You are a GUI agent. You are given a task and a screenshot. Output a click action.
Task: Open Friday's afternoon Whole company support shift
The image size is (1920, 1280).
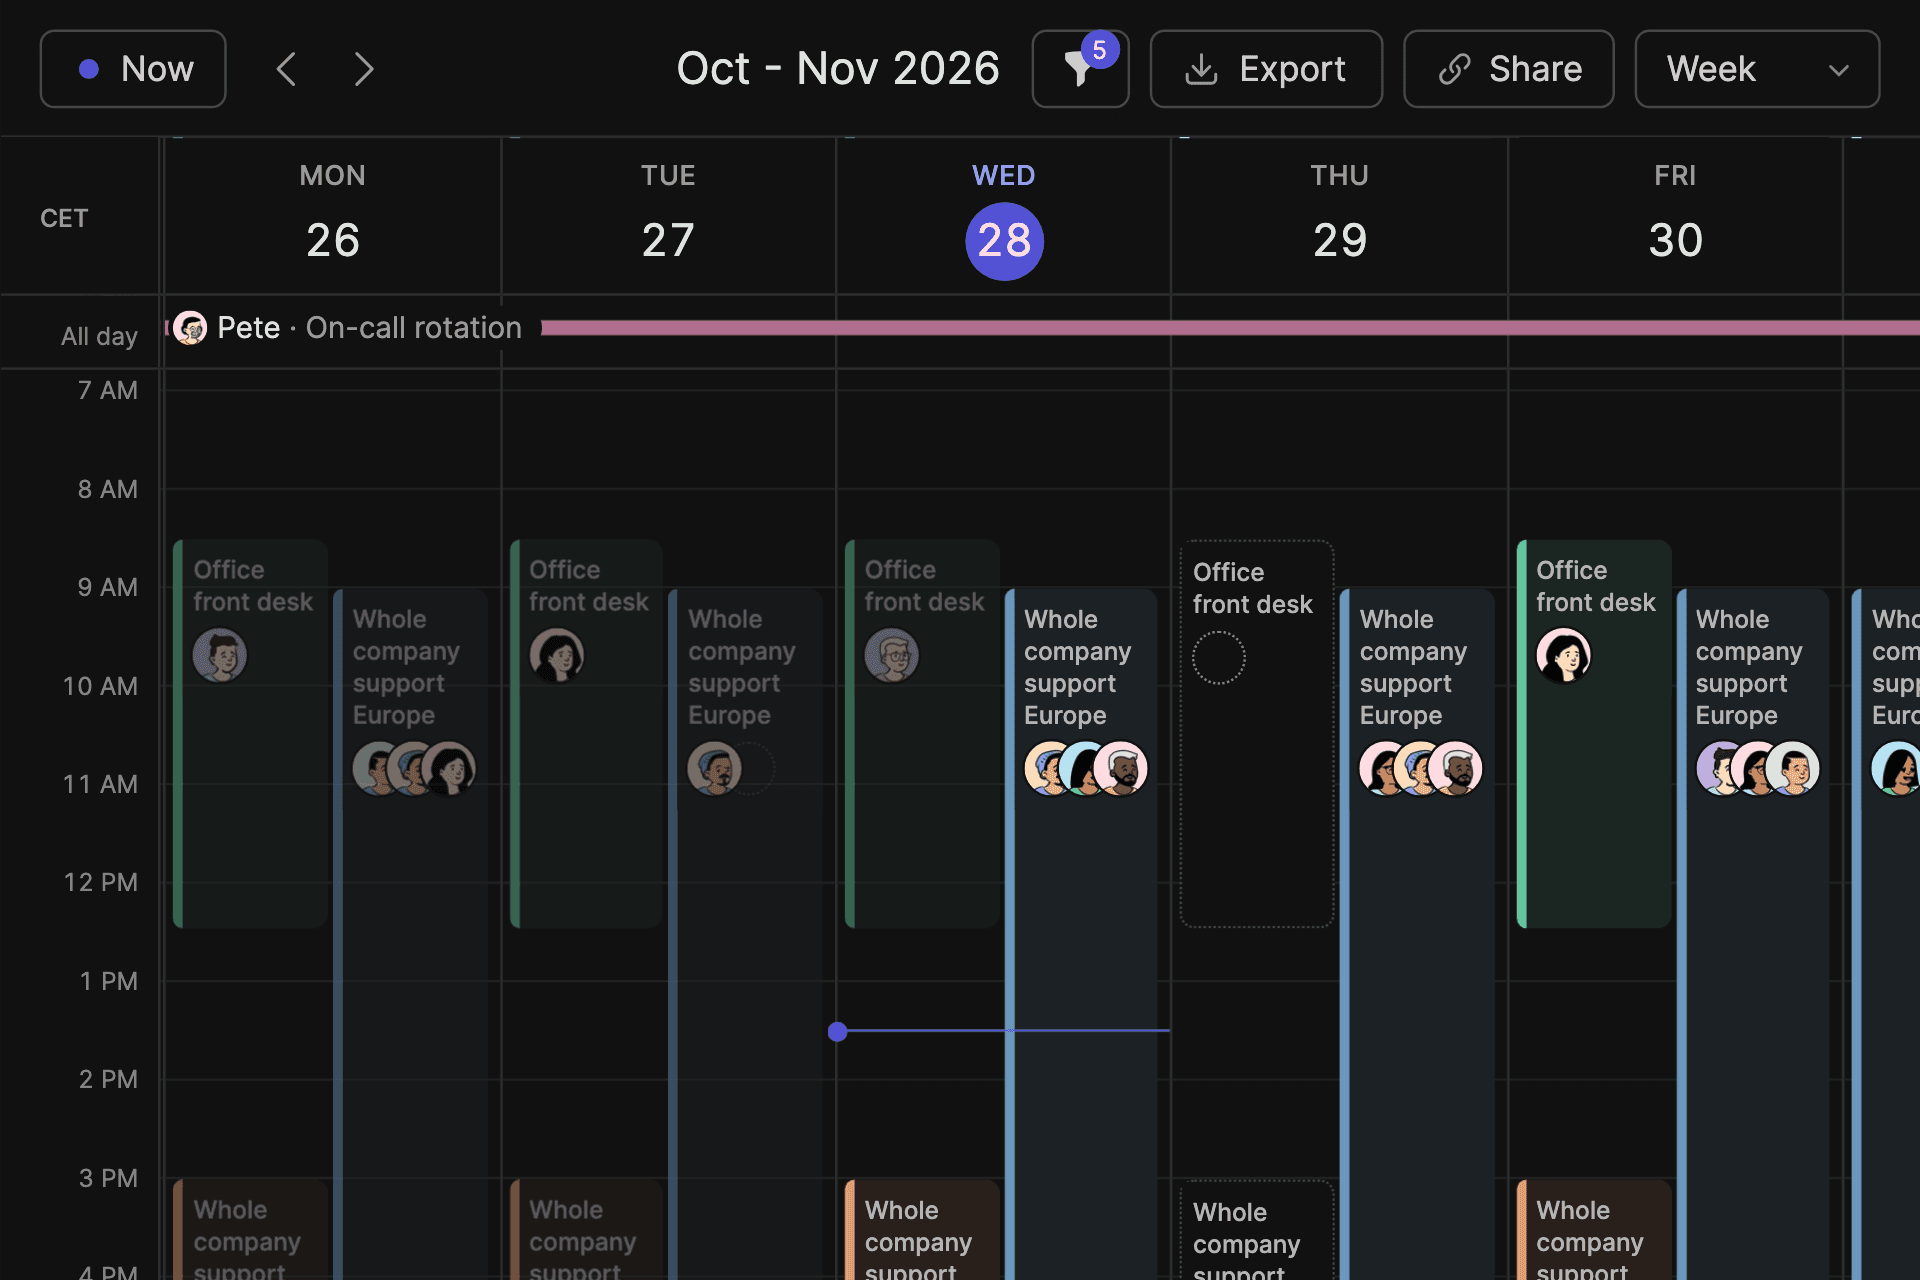point(1594,1230)
